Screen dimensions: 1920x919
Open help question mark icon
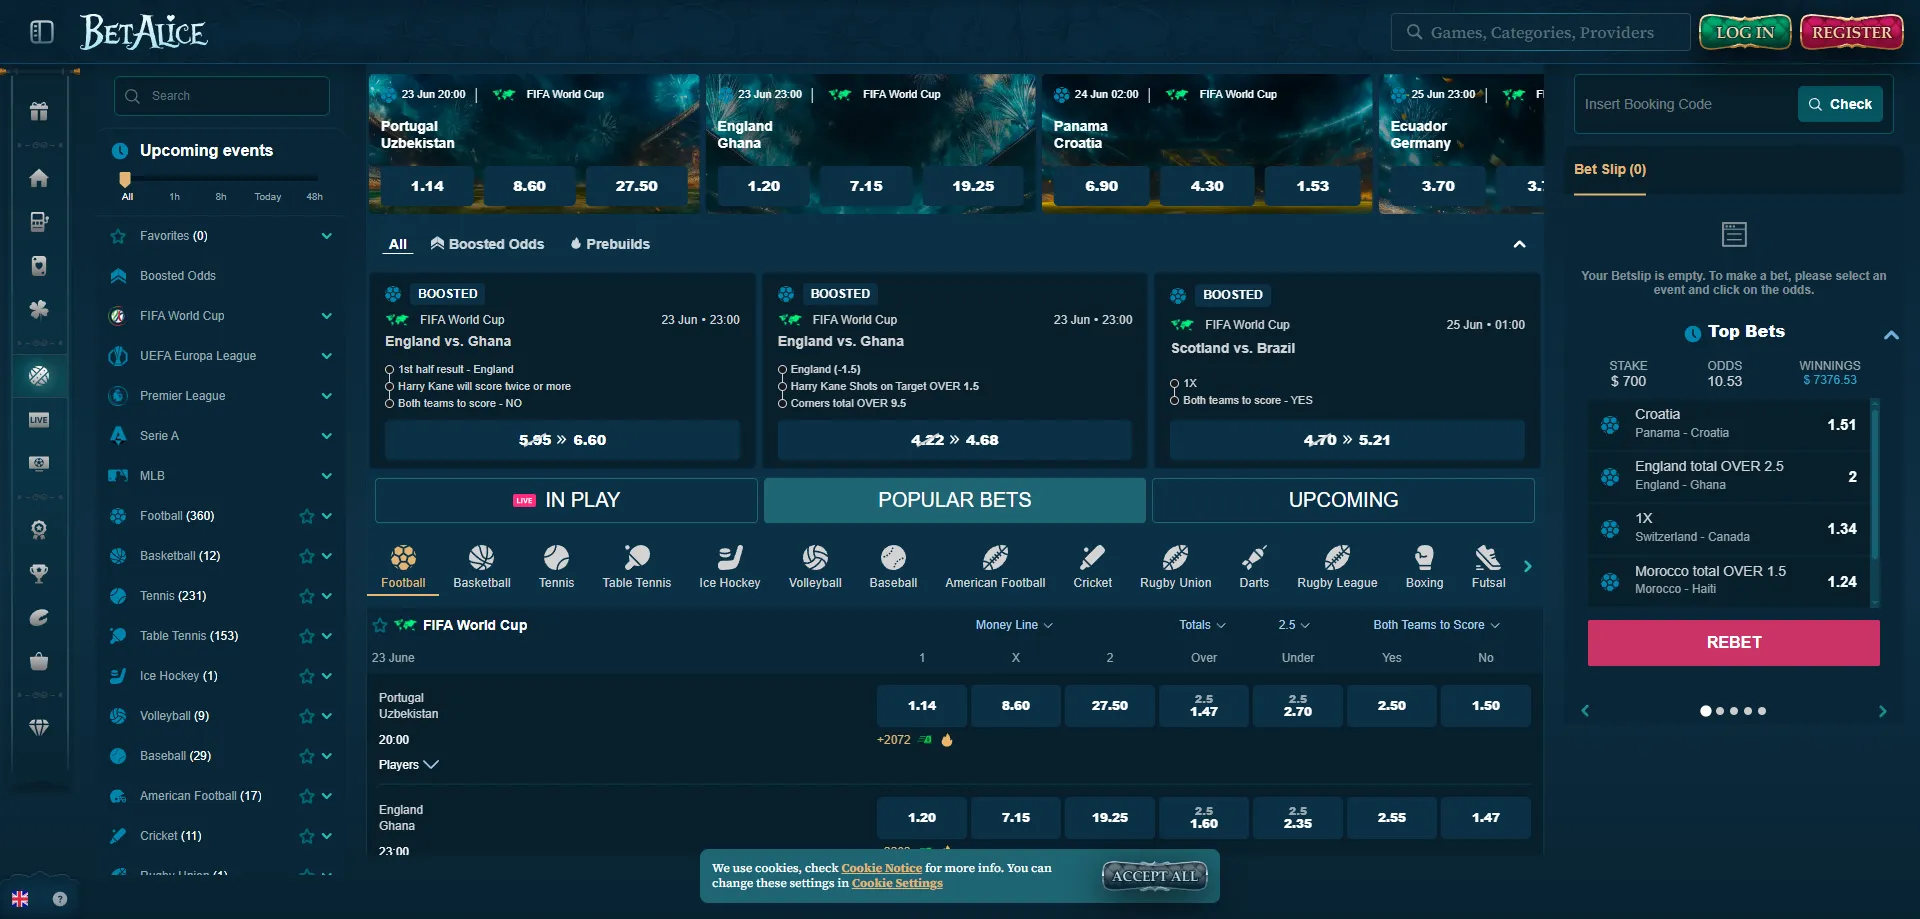60,899
